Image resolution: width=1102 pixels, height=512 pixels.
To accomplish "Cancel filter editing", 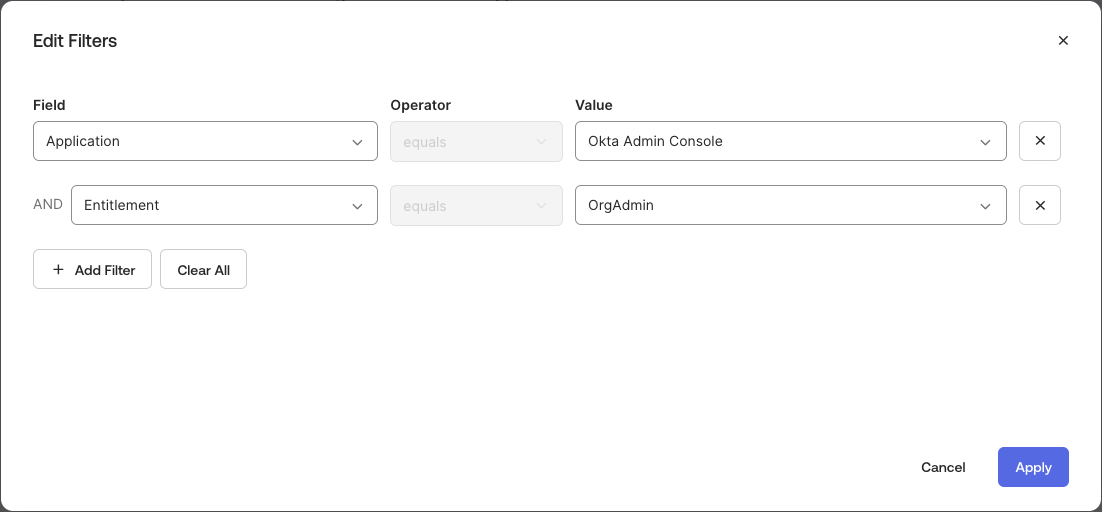I will [943, 467].
